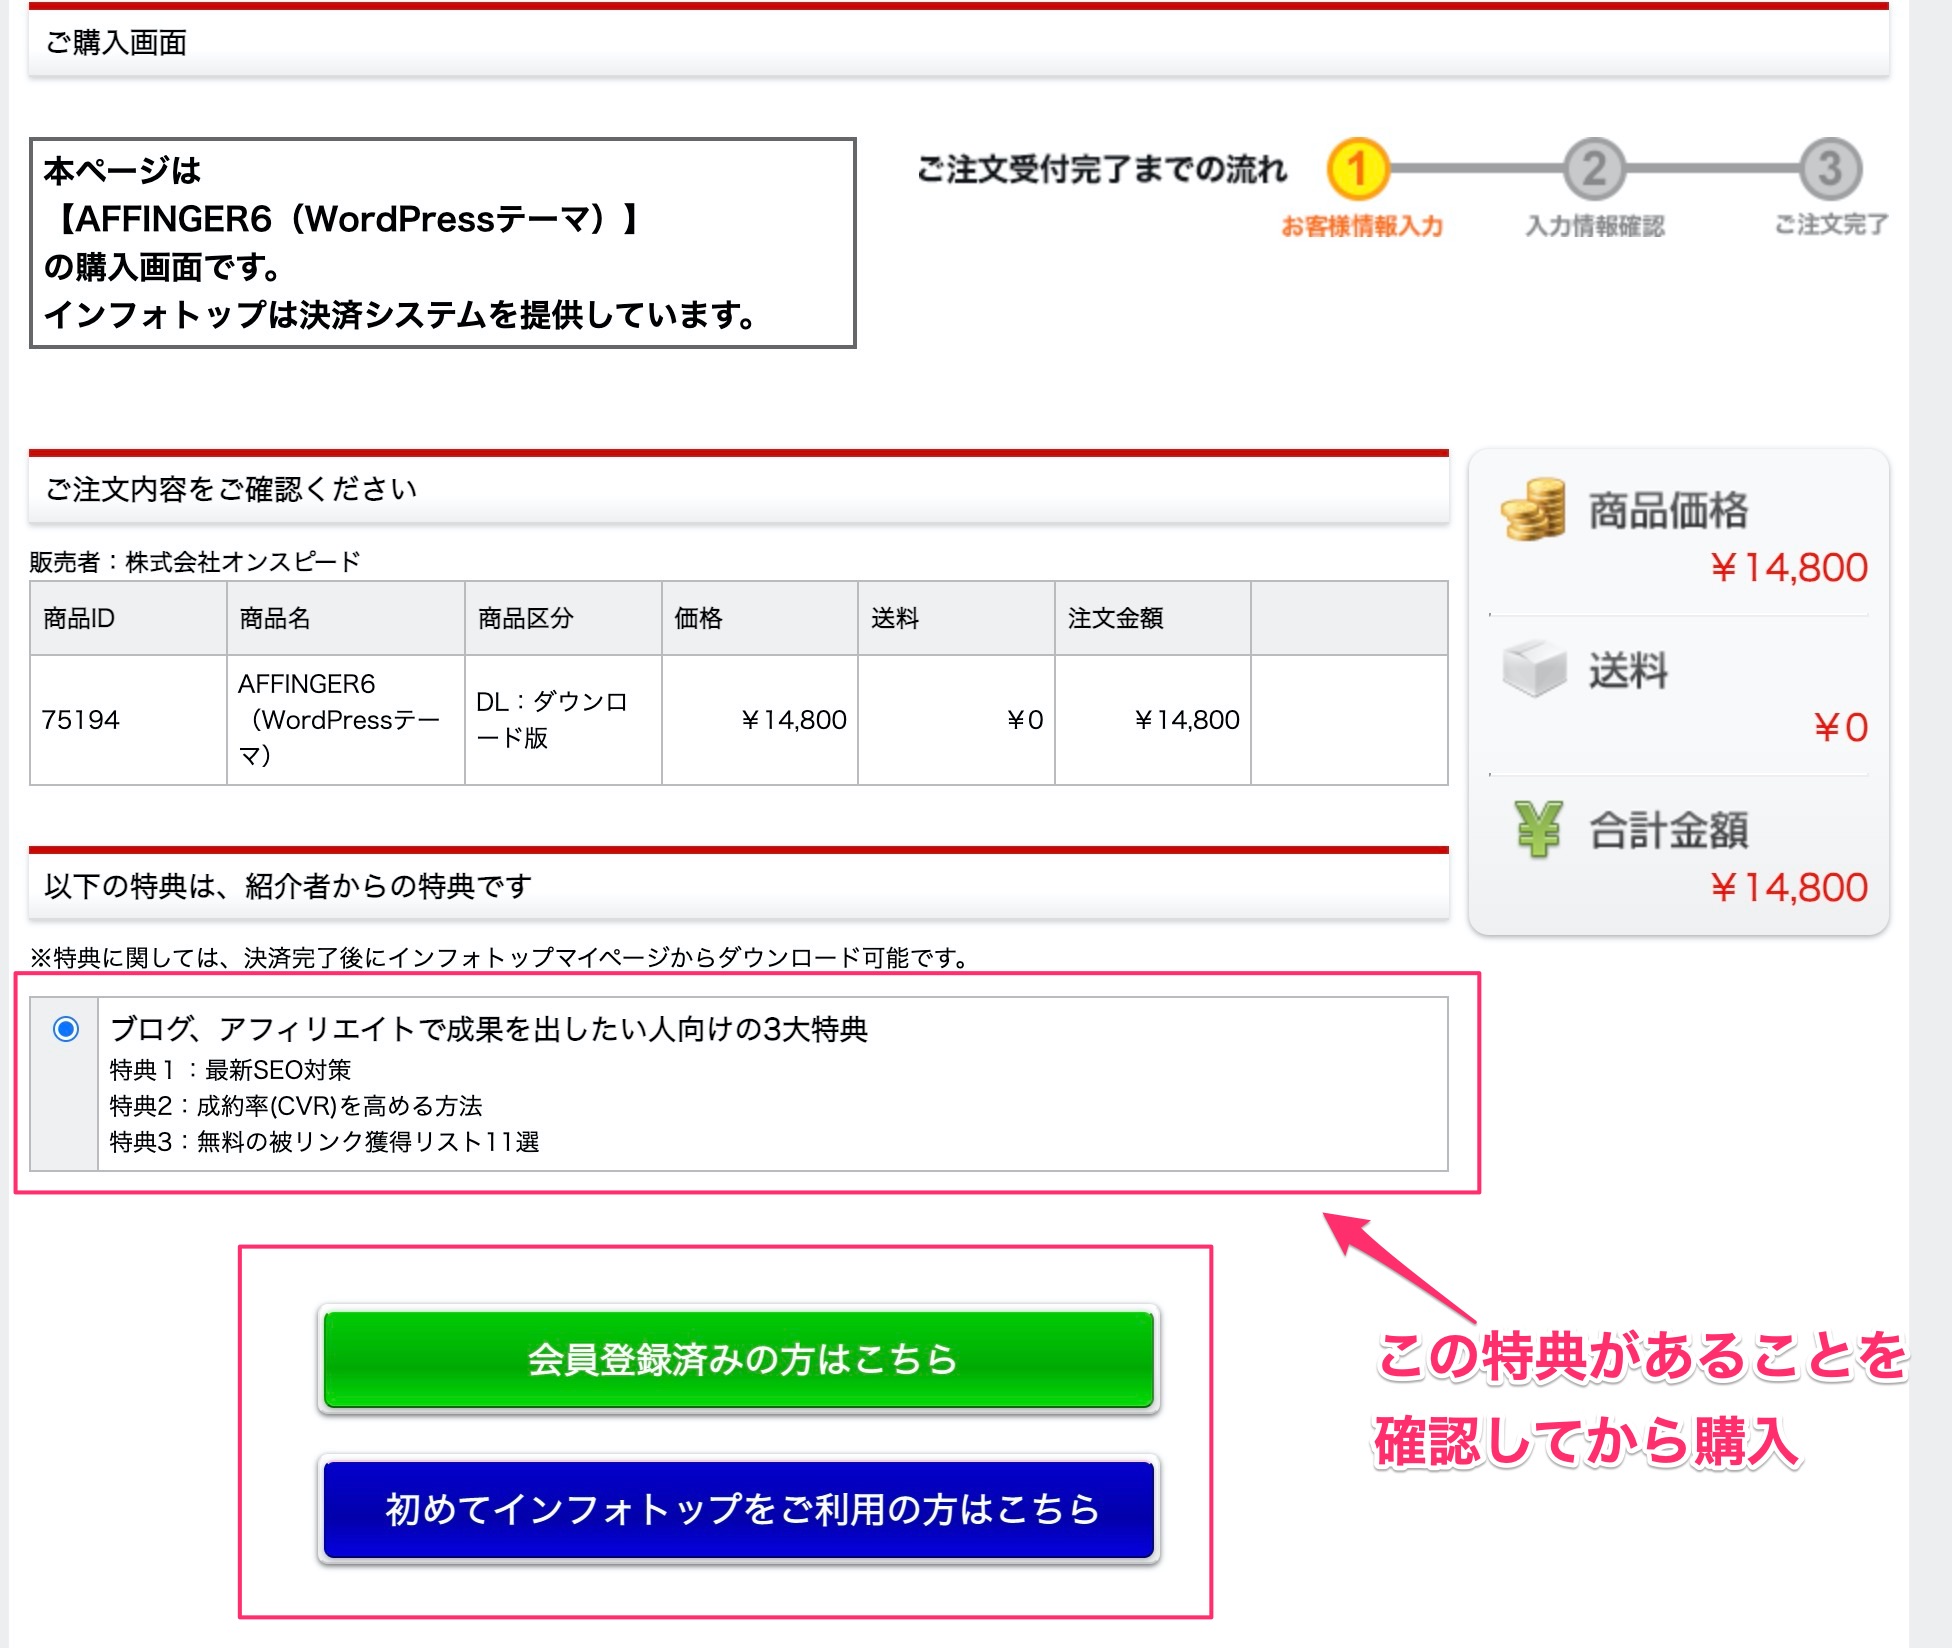The image size is (1952, 1648).
Task: Click the ご注文内容をご確認ください heading
Action: [x=231, y=489]
